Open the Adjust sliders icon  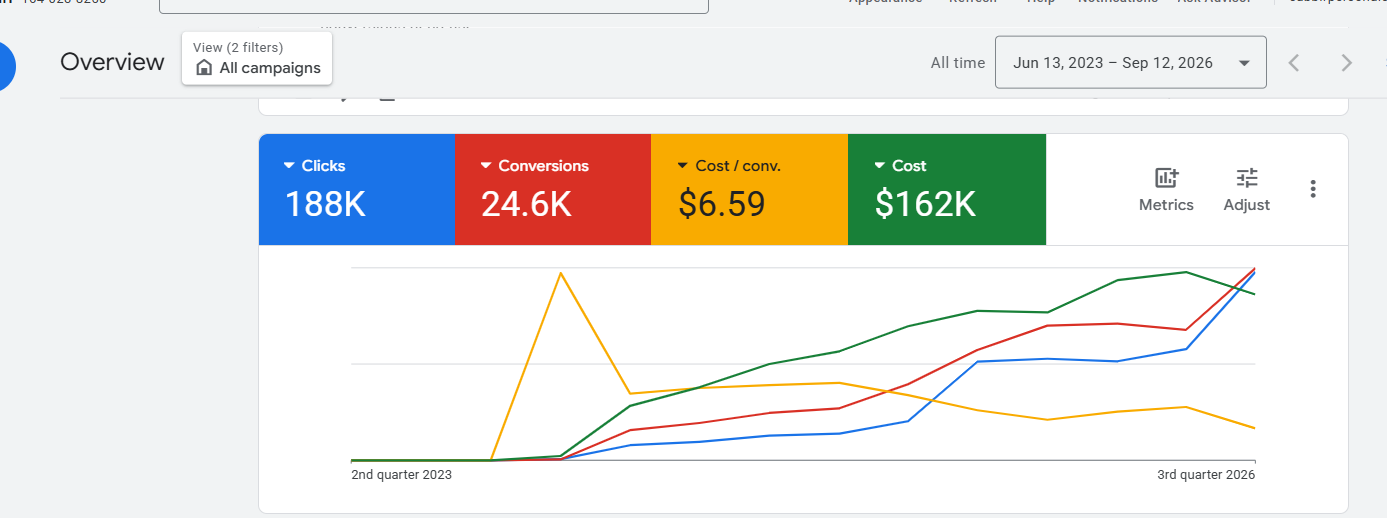[1246, 179]
